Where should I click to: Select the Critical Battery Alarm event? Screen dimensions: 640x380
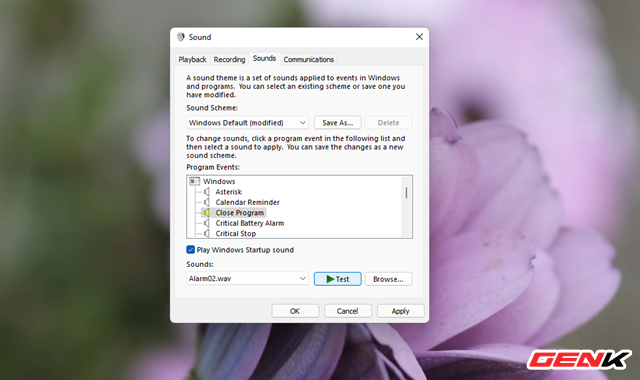tap(250, 223)
